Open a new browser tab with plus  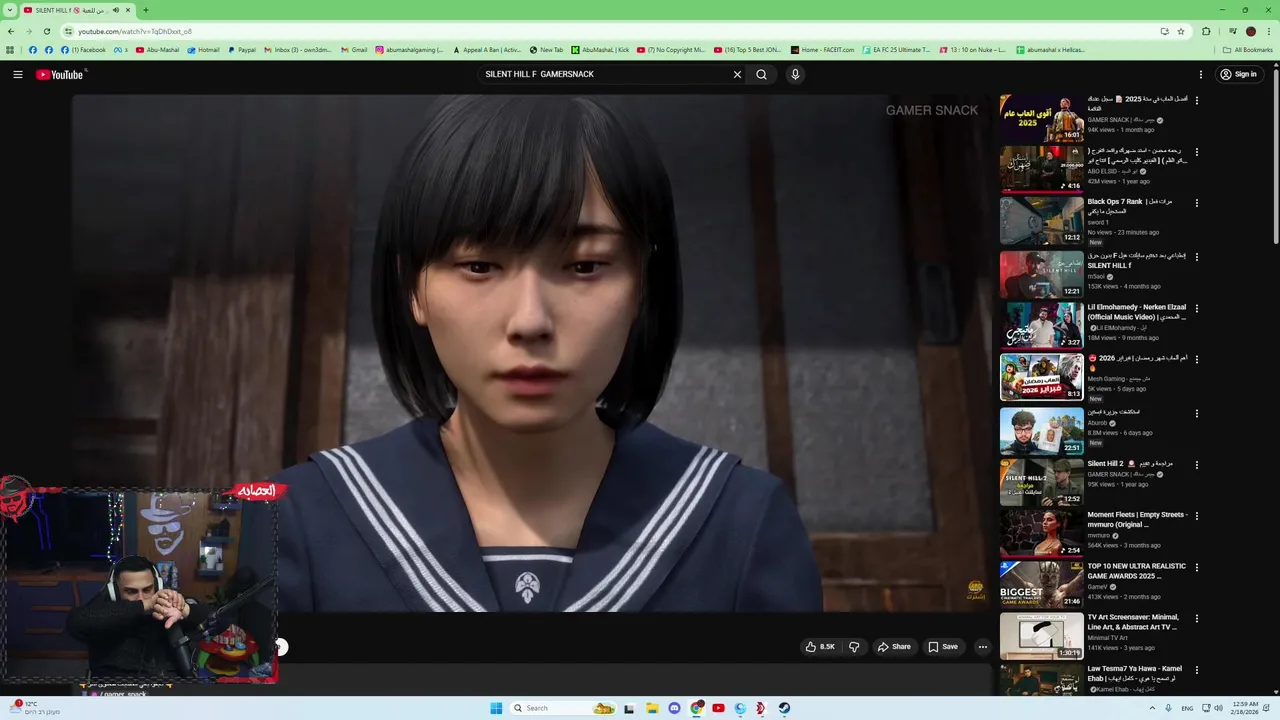click(146, 10)
